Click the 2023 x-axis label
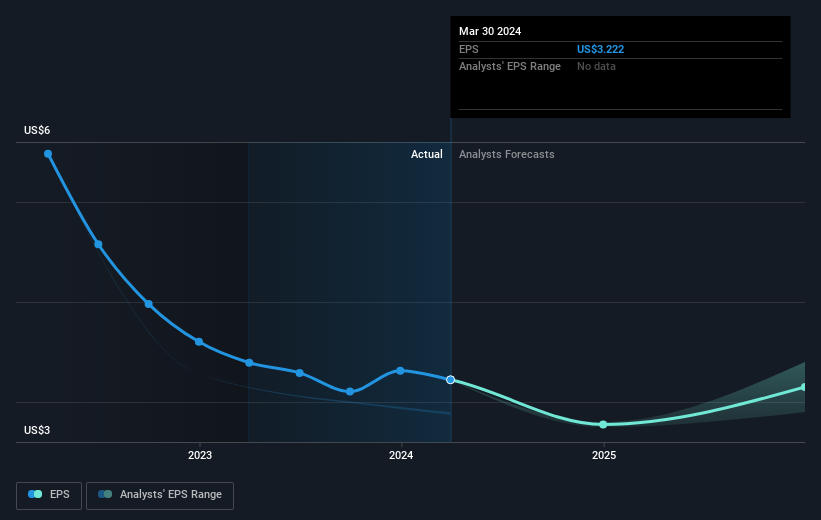The height and width of the screenshot is (520, 821). pos(200,456)
